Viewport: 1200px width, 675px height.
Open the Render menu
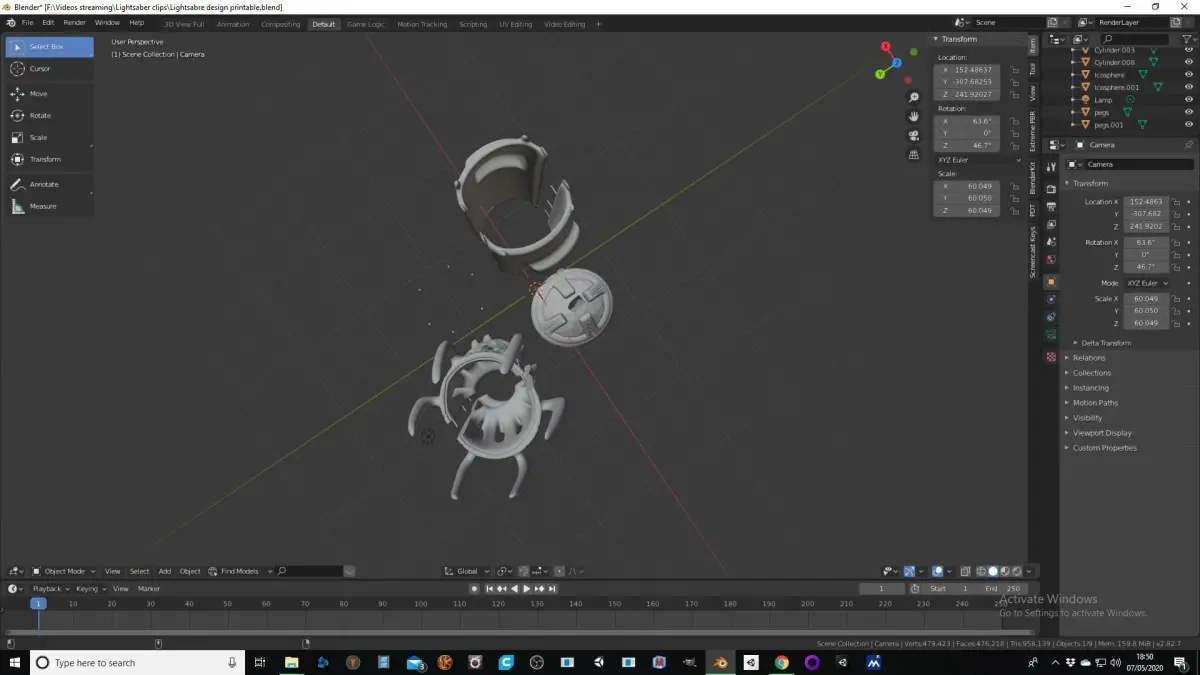pyautogui.click(x=75, y=22)
